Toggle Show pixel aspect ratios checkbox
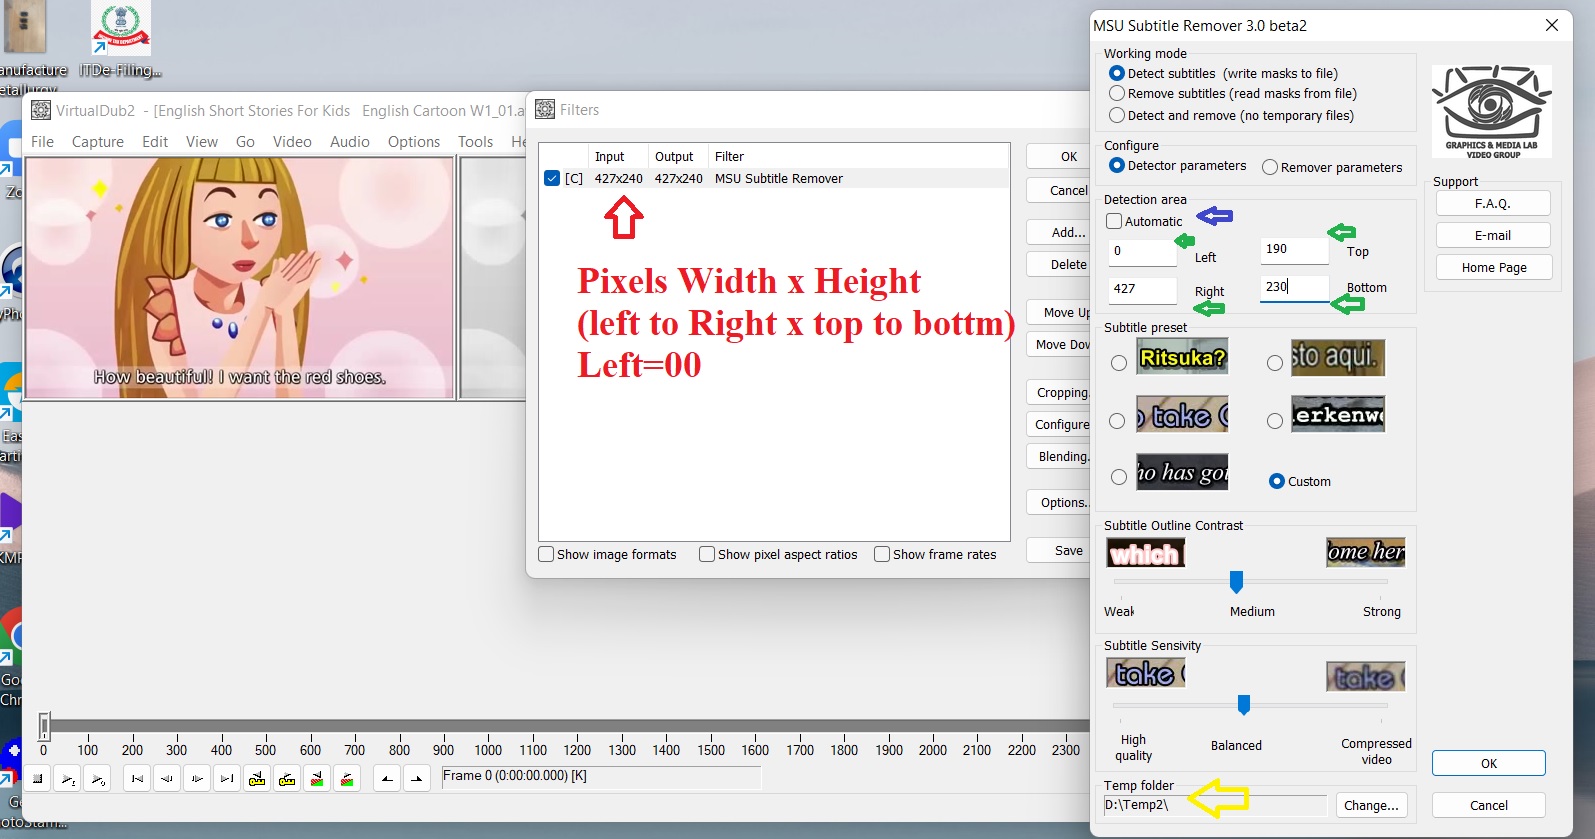 [707, 554]
